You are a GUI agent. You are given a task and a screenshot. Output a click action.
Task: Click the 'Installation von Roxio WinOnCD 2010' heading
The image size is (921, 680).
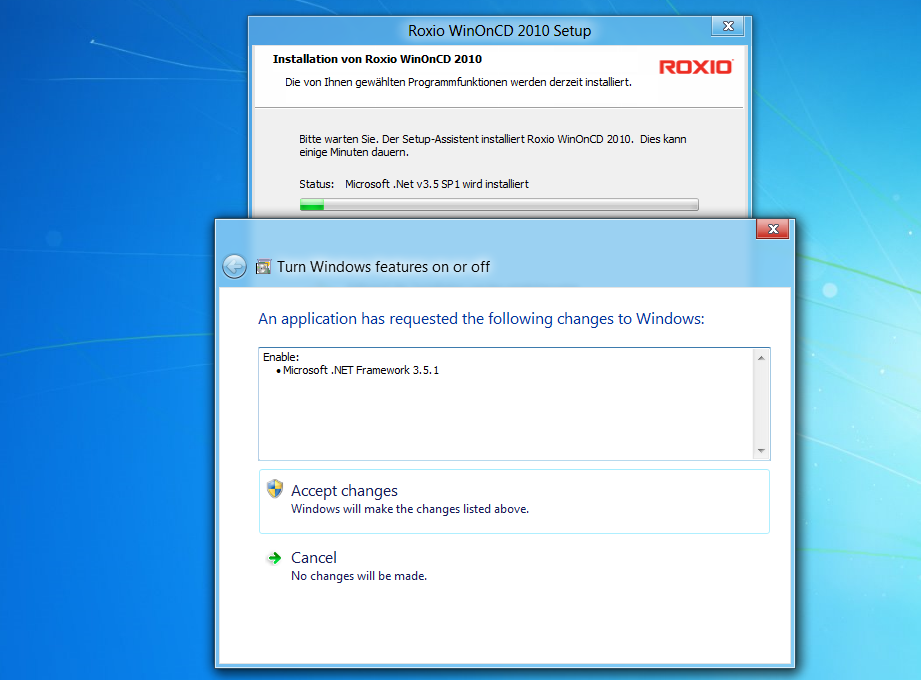[377, 59]
